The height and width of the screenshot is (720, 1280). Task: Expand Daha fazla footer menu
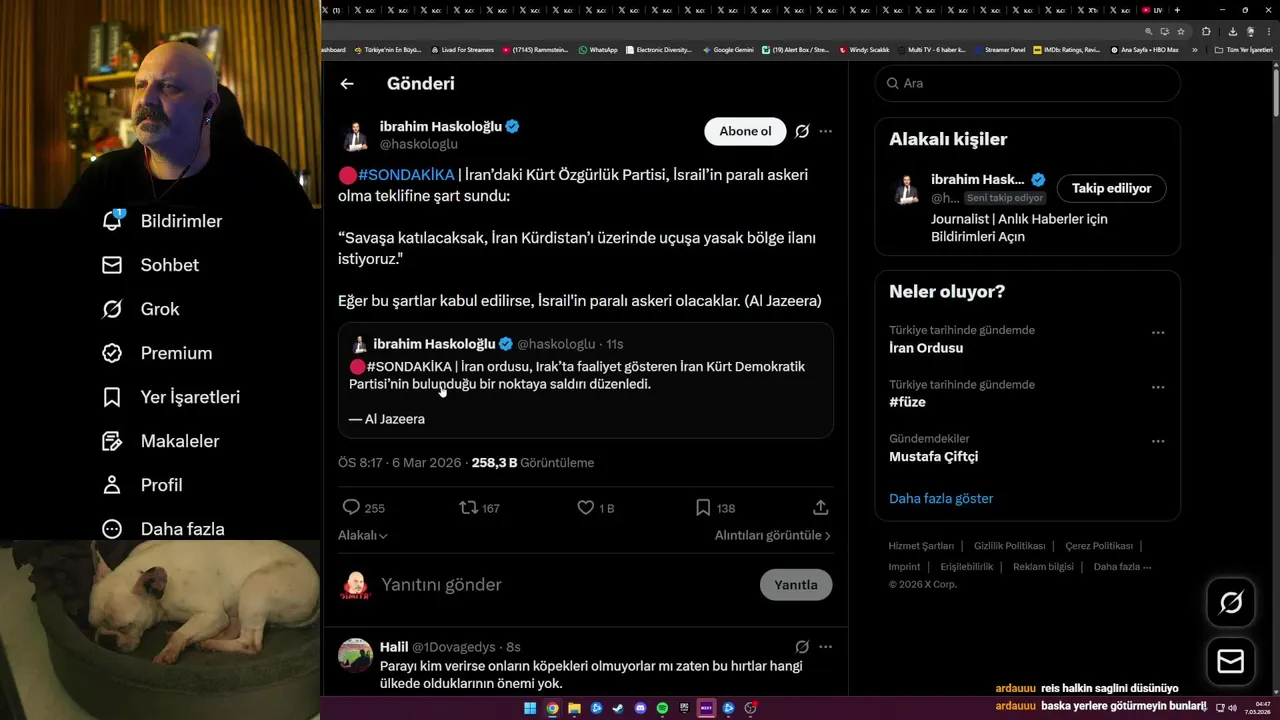[x=1122, y=567]
